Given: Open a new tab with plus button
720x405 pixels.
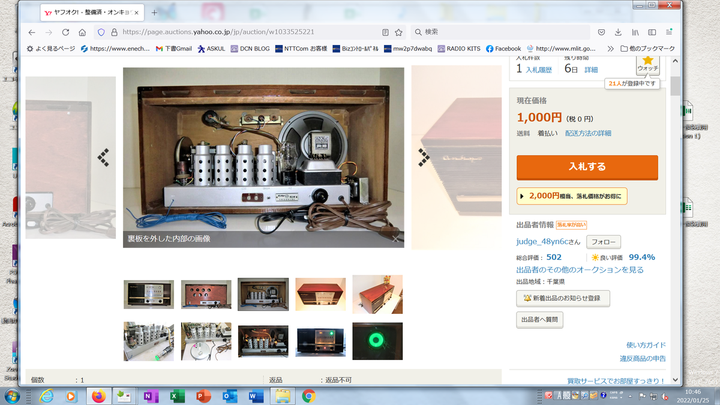Looking at the screenshot, I should tap(154, 13).
